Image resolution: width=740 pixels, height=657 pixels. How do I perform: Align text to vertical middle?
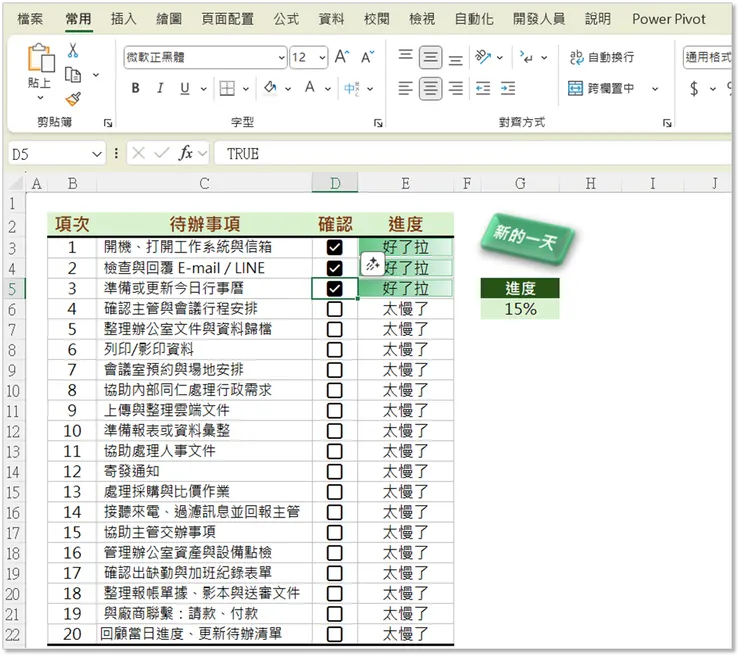click(x=430, y=57)
